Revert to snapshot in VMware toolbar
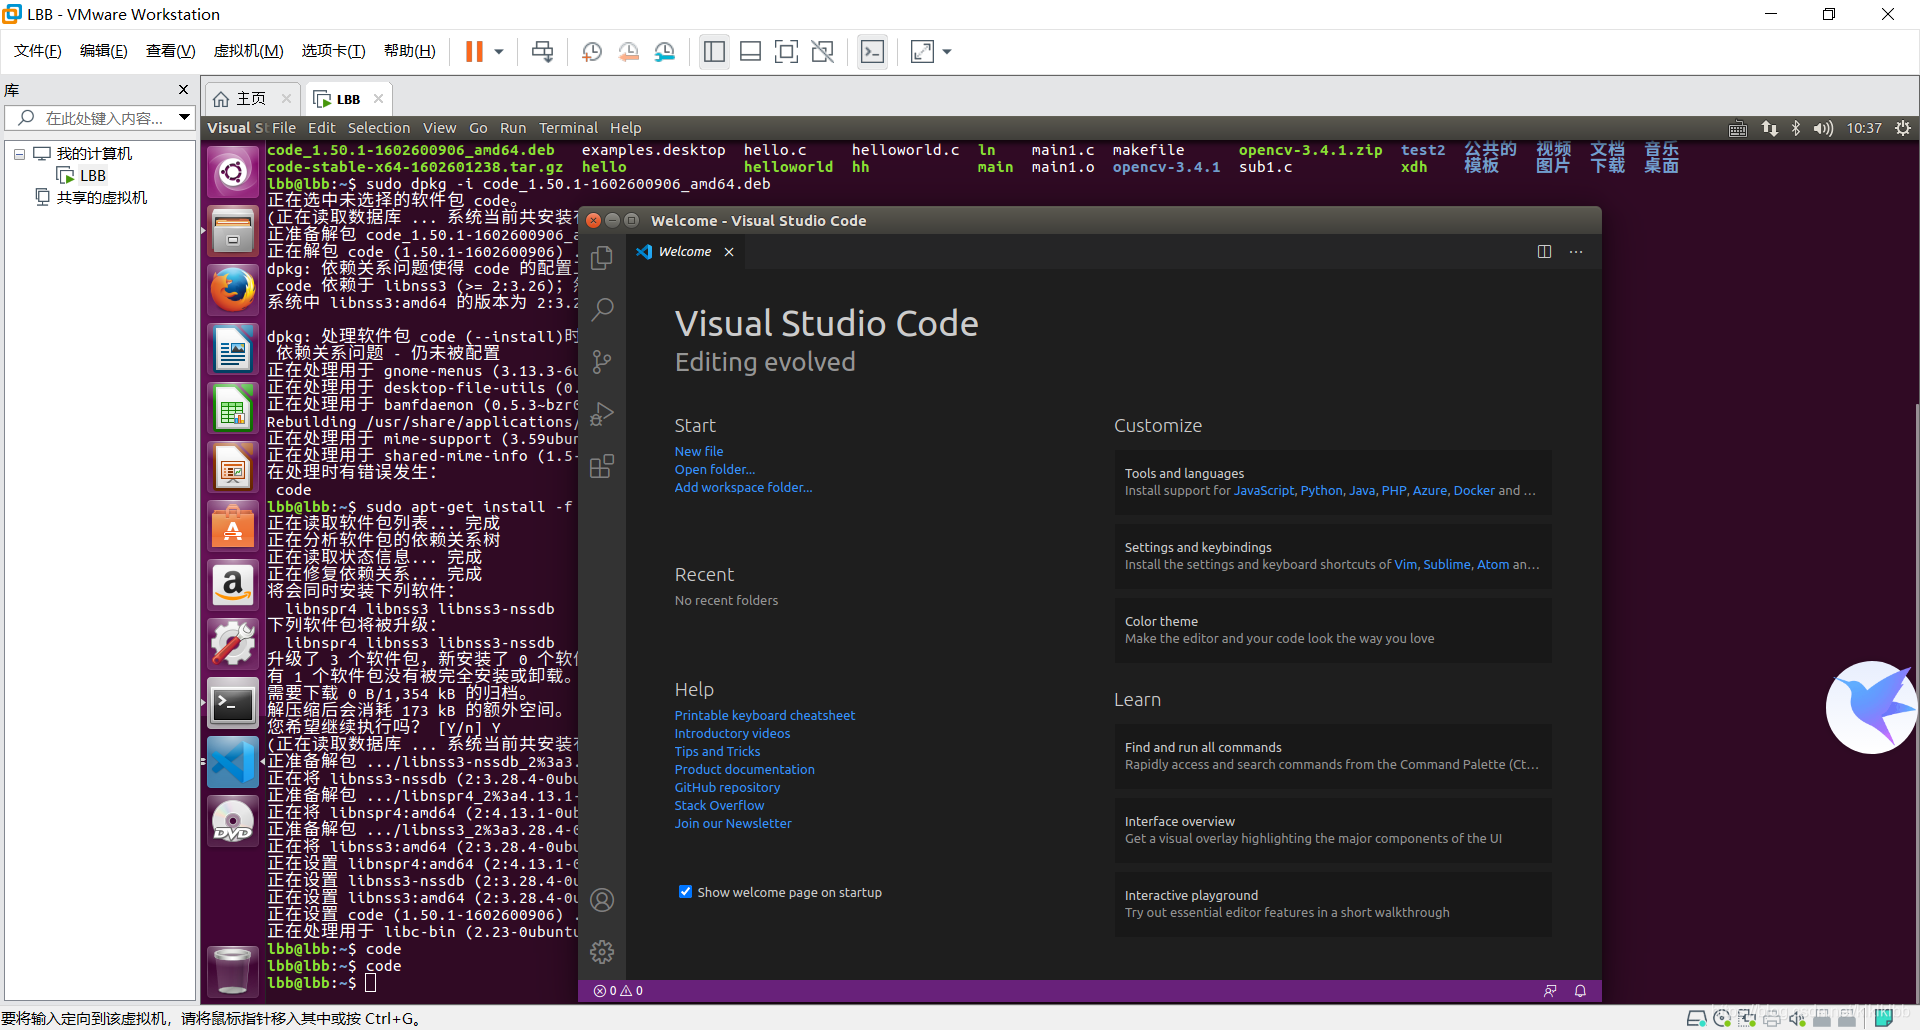Viewport: 1920px width, 1030px height. coord(629,51)
